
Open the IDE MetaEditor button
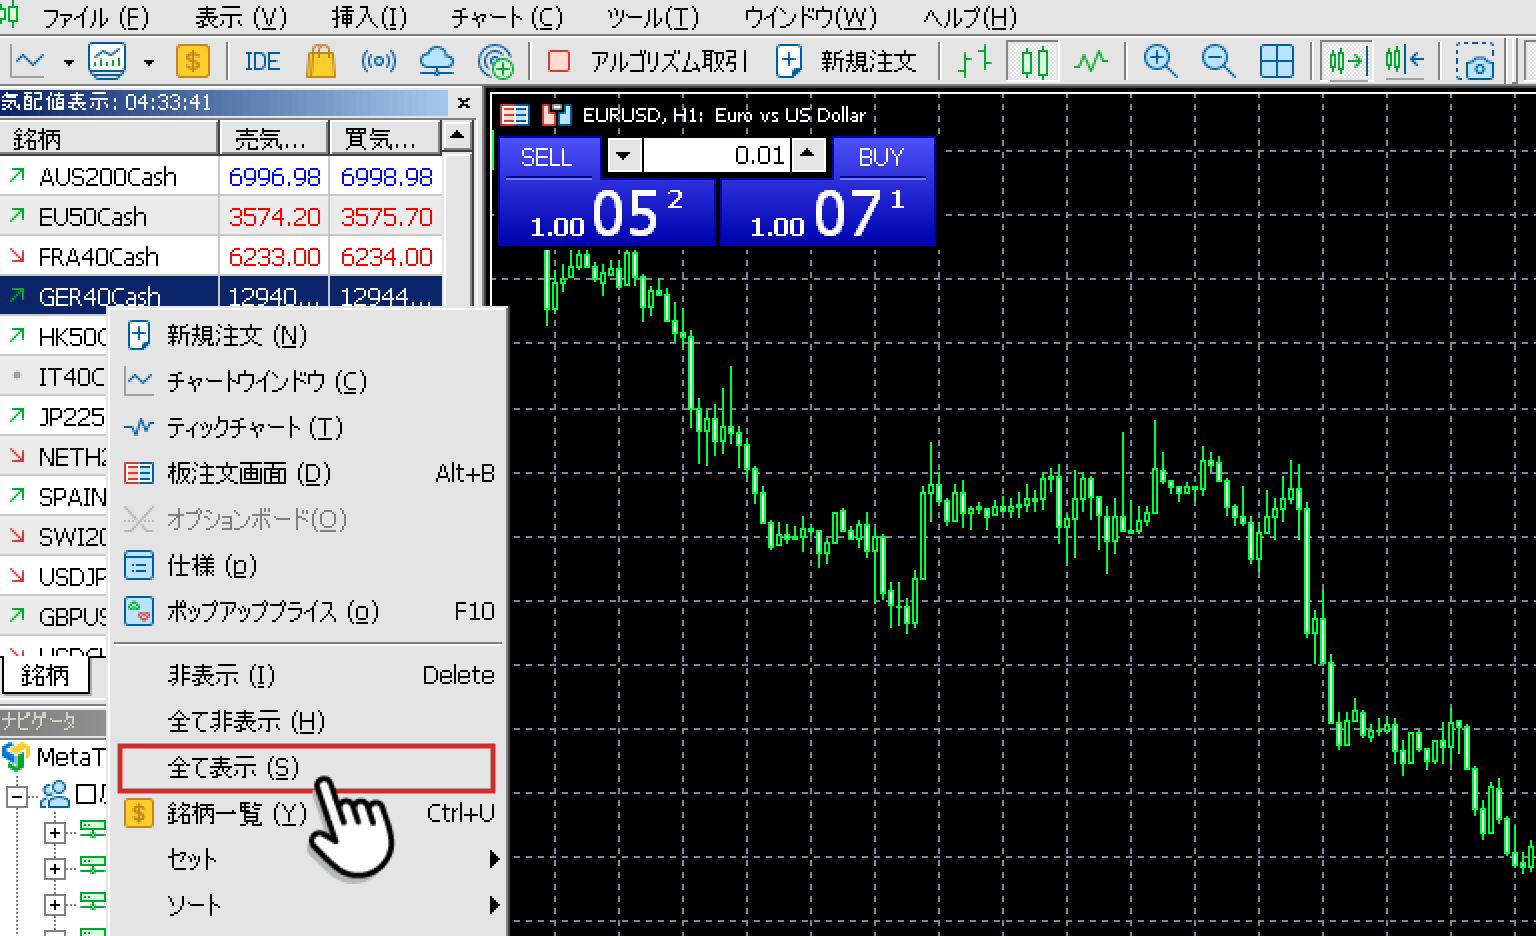(x=262, y=62)
